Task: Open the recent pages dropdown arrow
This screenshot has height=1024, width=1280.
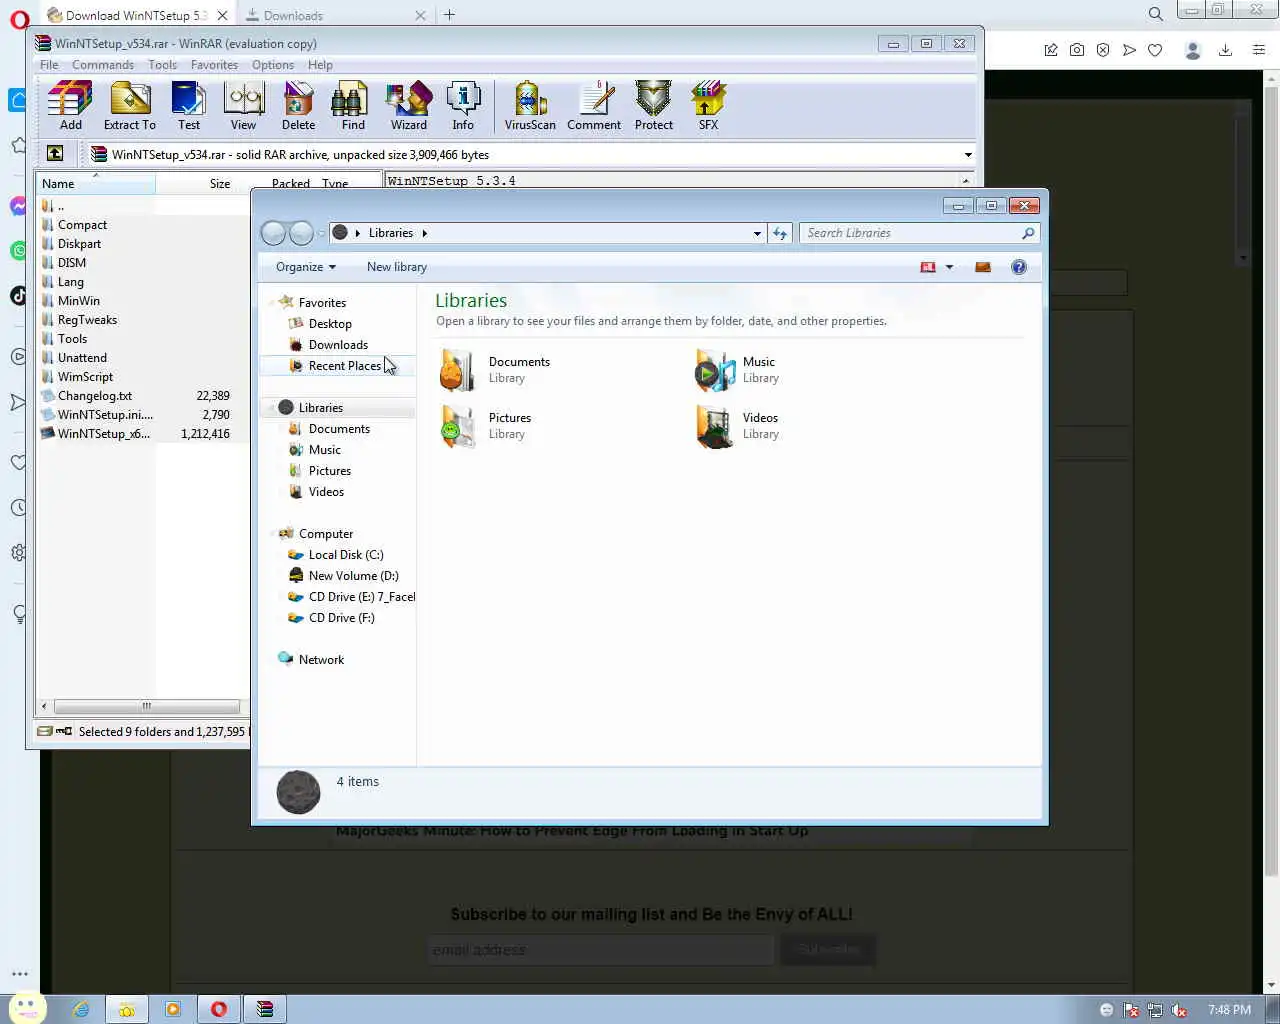Action: [x=321, y=233]
